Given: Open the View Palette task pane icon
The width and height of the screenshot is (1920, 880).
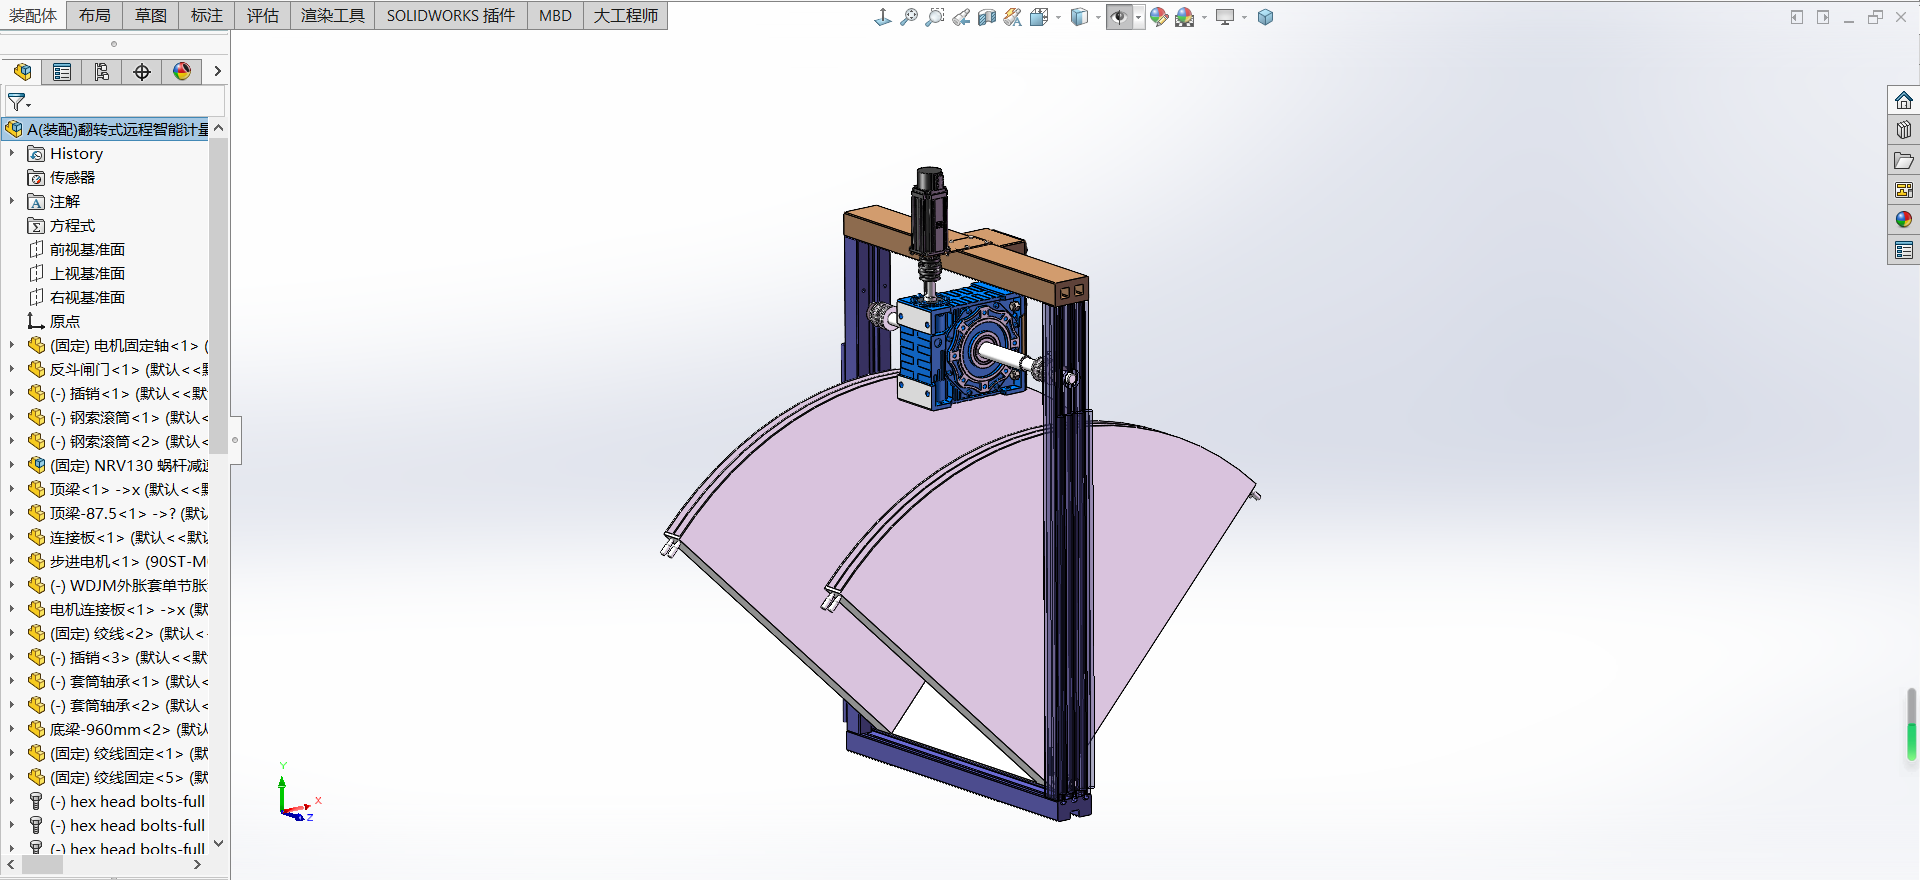Looking at the screenshot, I should (1904, 190).
